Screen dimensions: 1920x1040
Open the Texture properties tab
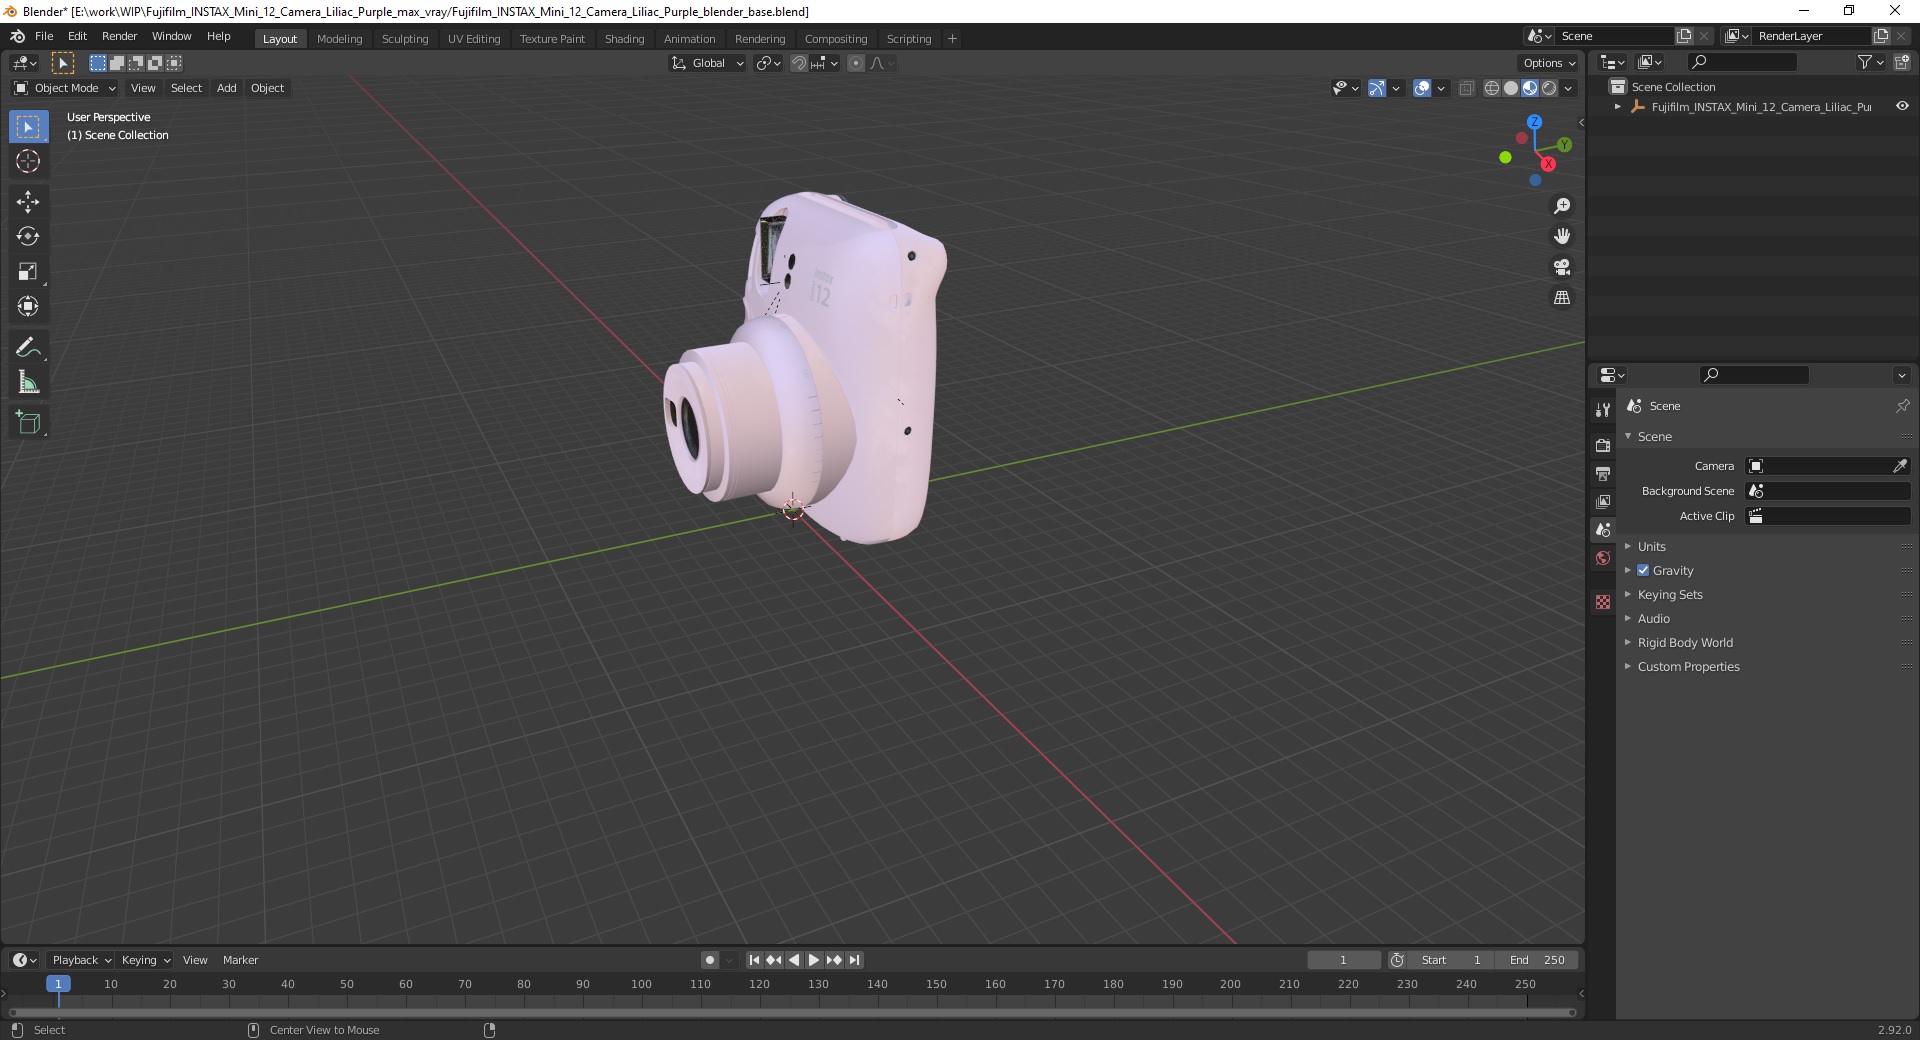click(1603, 602)
